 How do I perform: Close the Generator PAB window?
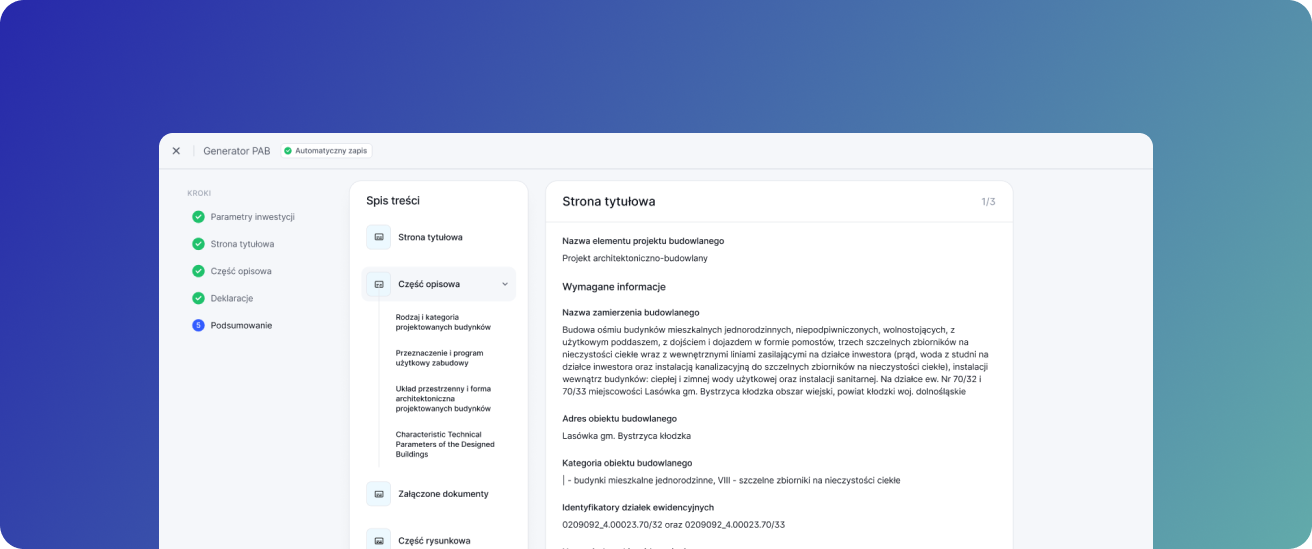176,151
